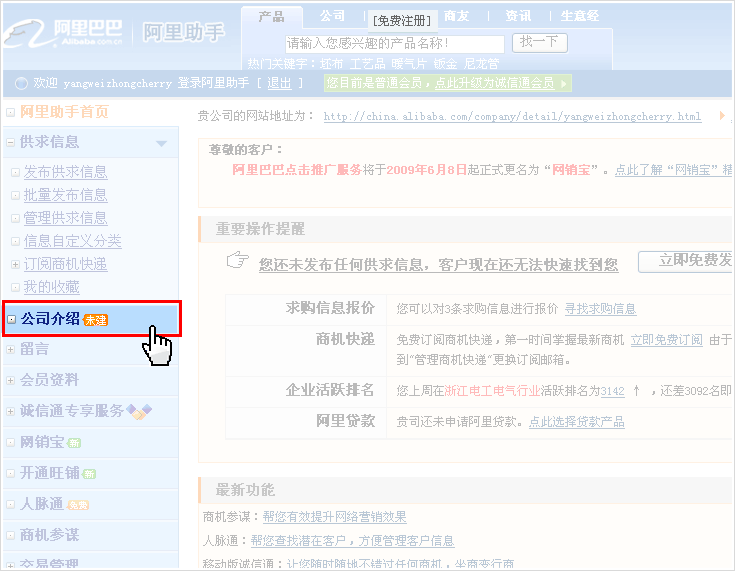This screenshot has width=735, height=571.
Task: Focus the product name search field
Action: [x=395, y=44]
